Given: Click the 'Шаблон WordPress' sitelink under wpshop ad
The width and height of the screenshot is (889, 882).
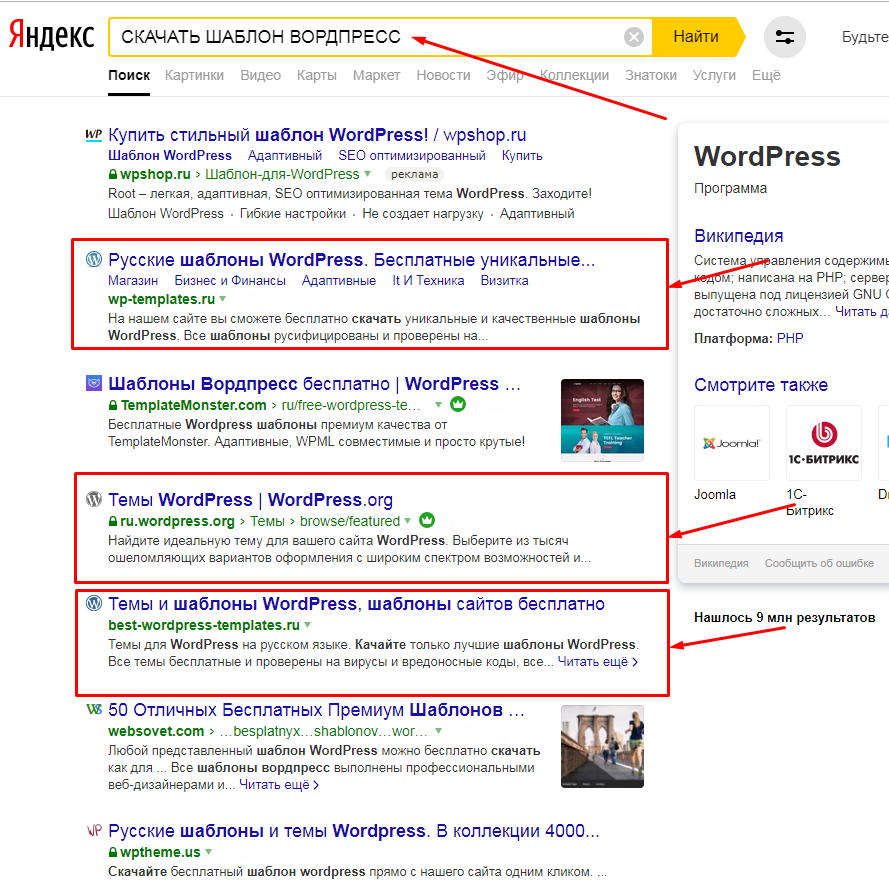Looking at the screenshot, I should (170, 155).
